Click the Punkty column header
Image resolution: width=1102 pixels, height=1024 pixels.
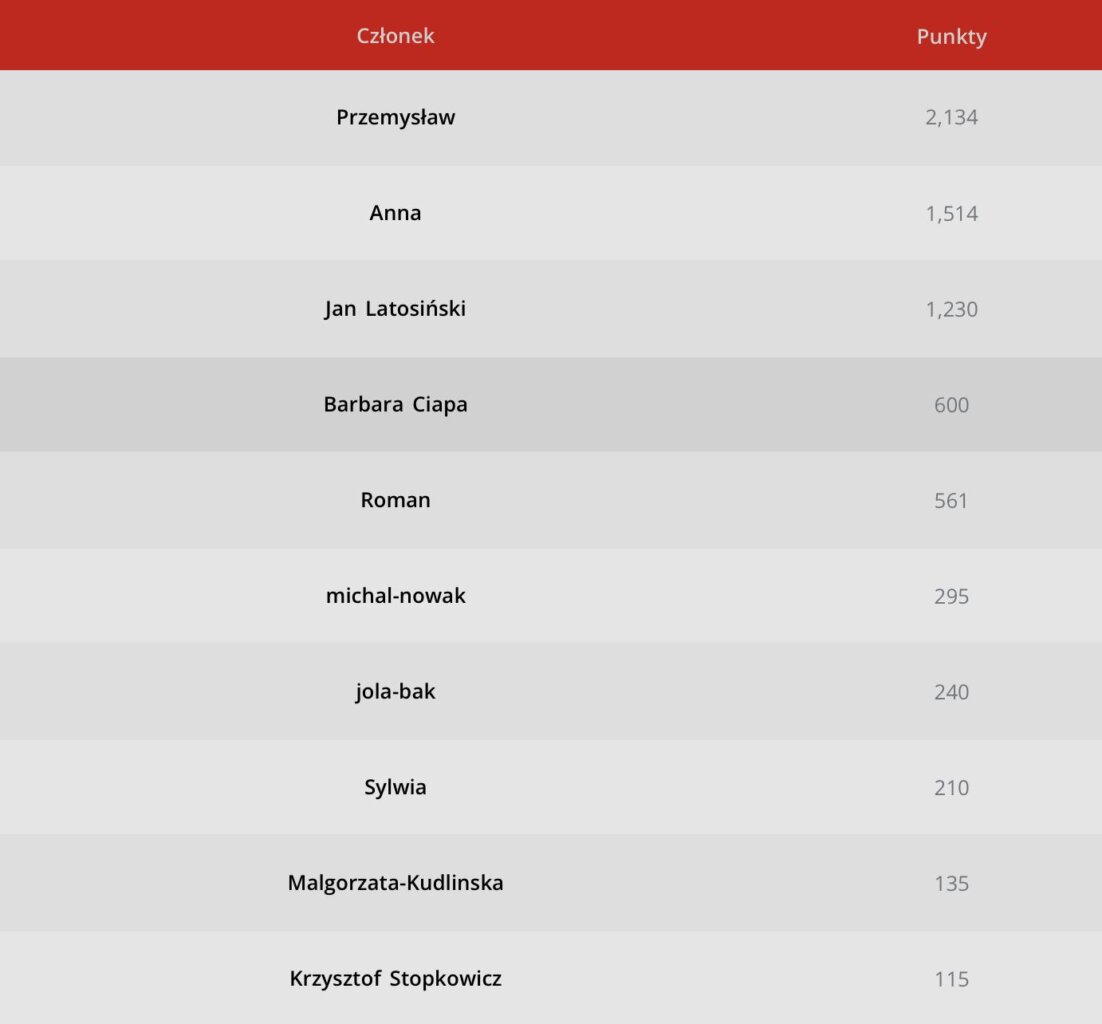tap(951, 37)
